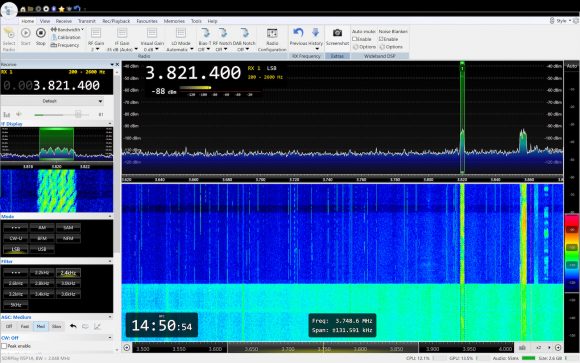Switch to the Favourites ribbon tab
The image size is (580, 363).
pyautogui.click(x=147, y=21)
